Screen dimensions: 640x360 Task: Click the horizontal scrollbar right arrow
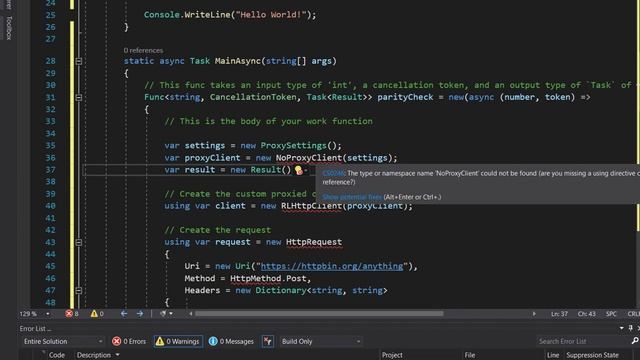click(x=534, y=313)
